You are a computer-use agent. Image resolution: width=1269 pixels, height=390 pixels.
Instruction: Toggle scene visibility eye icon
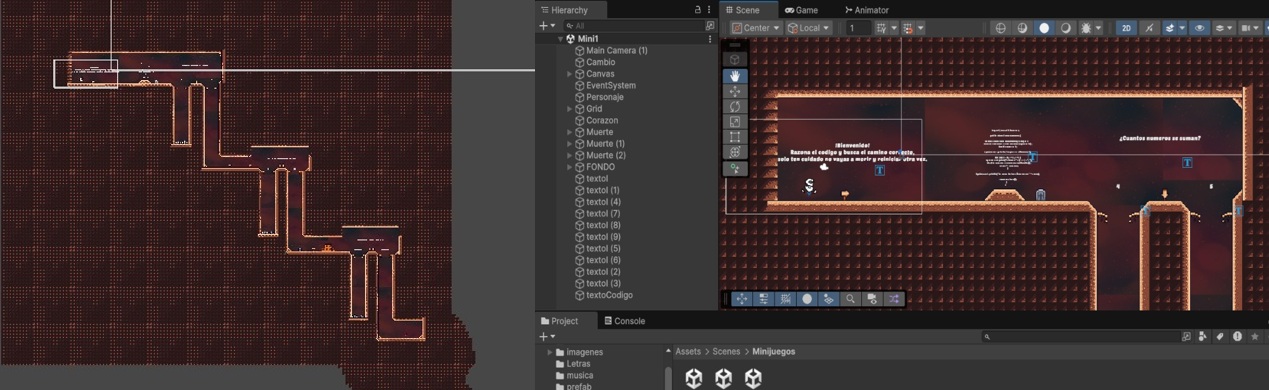(1199, 28)
